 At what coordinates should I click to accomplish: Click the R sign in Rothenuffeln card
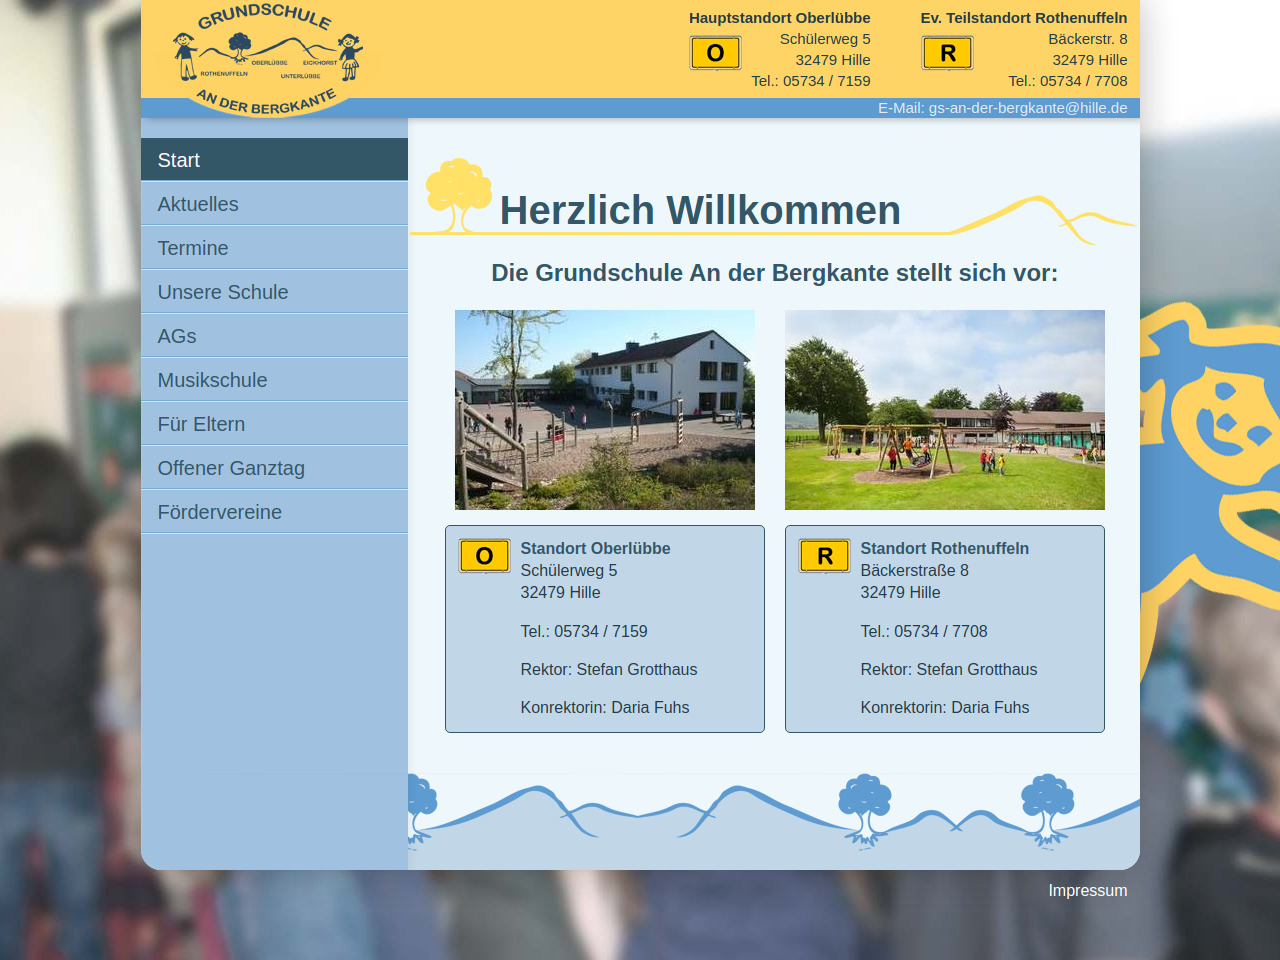(x=824, y=556)
